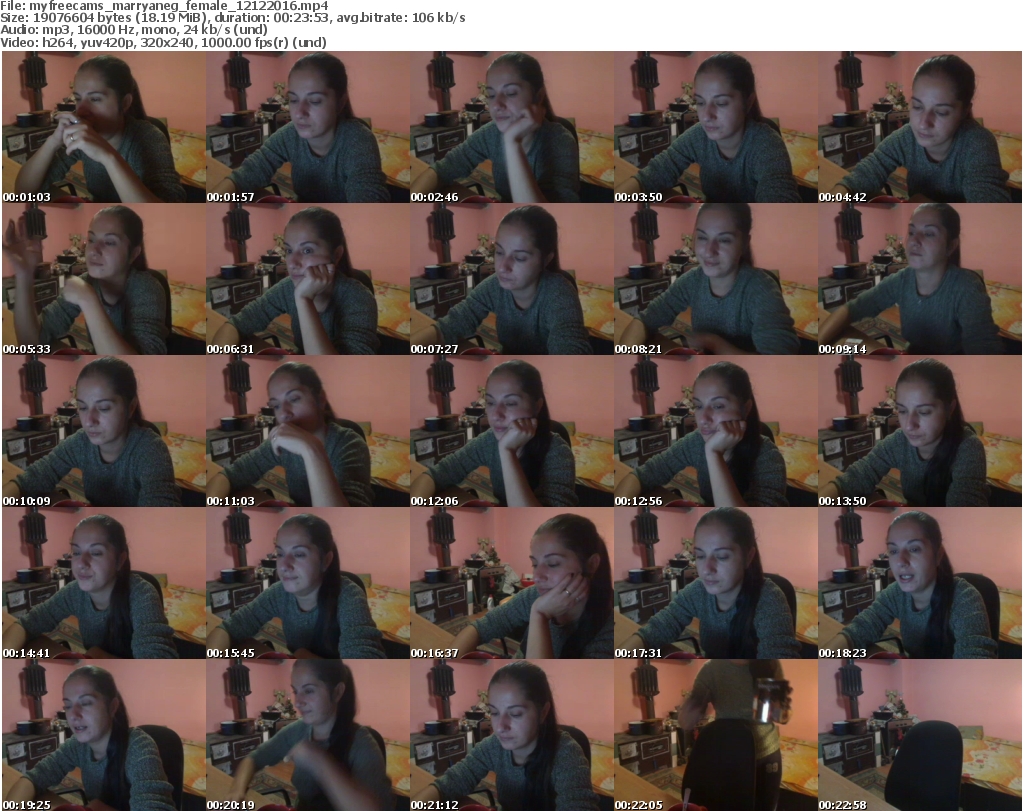1024x811 pixels.
Task: Pick the 00:12:06 preview frame
Action: click(x=511, y=432)
